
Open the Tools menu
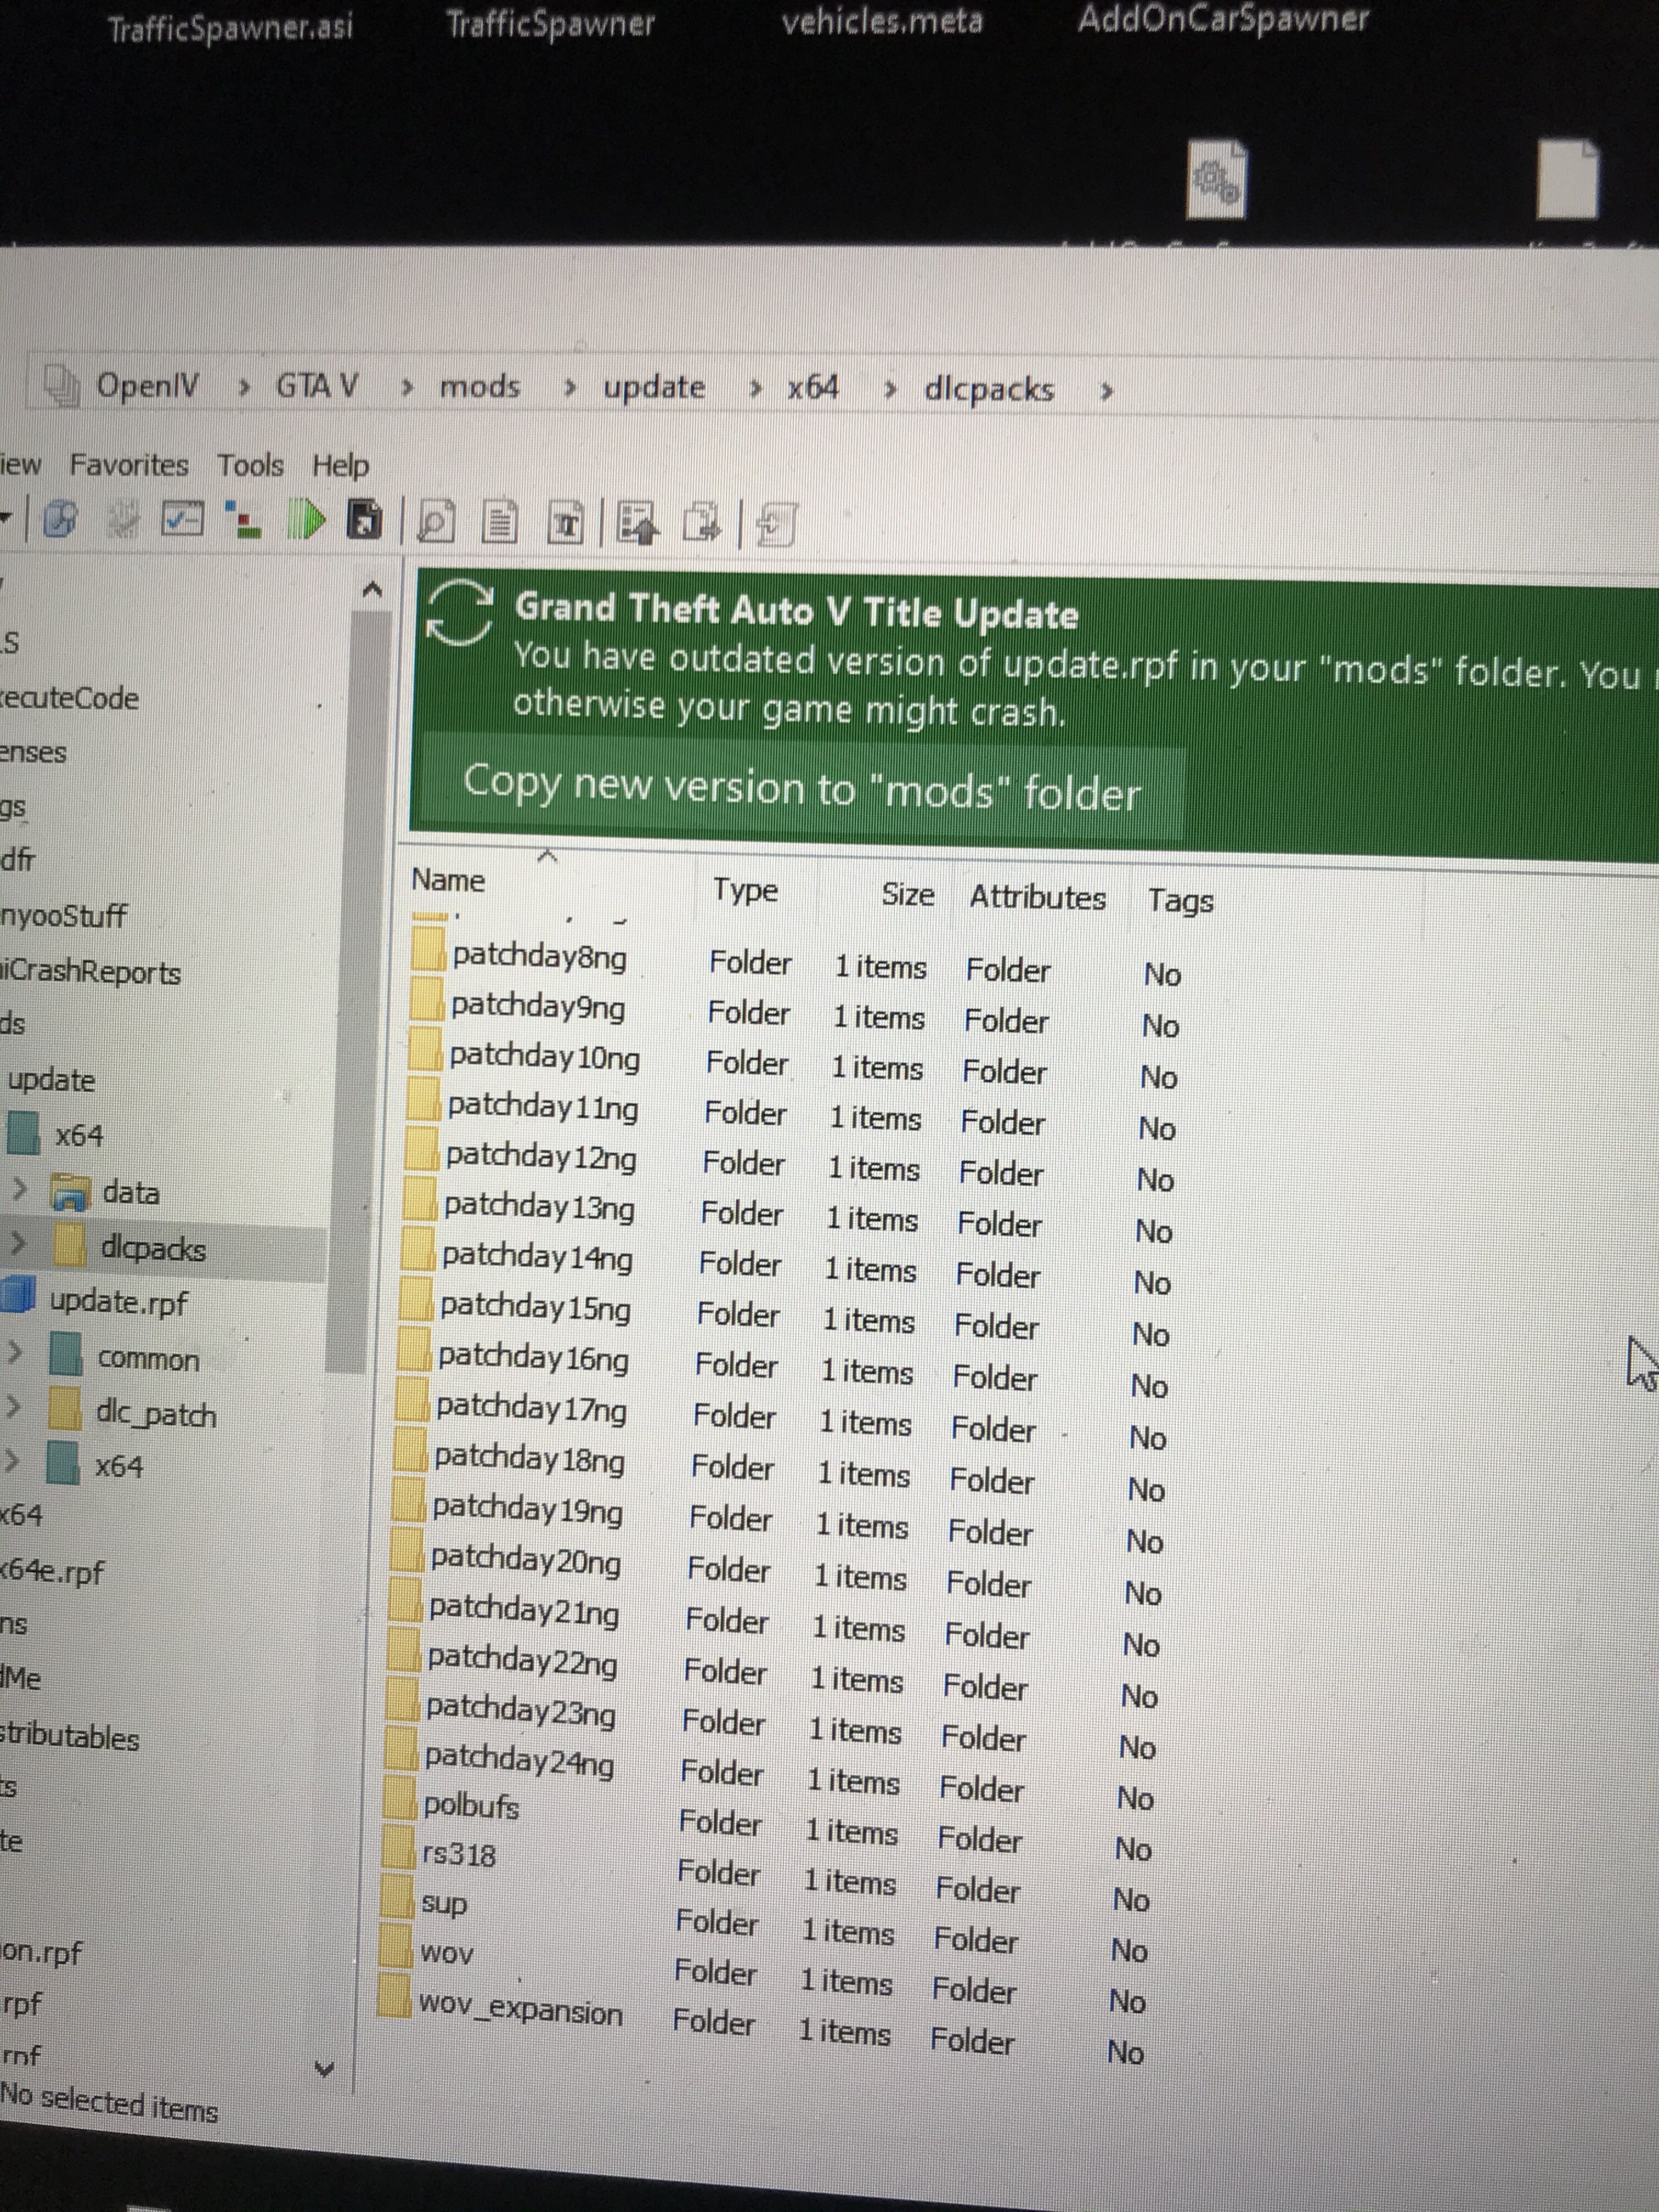(250, 465)
